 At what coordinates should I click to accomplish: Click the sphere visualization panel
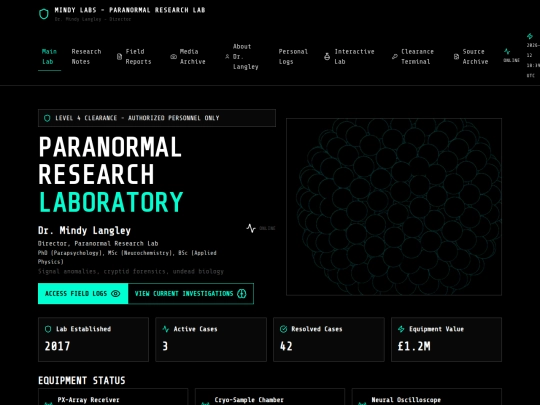click(x=394, y=207)
